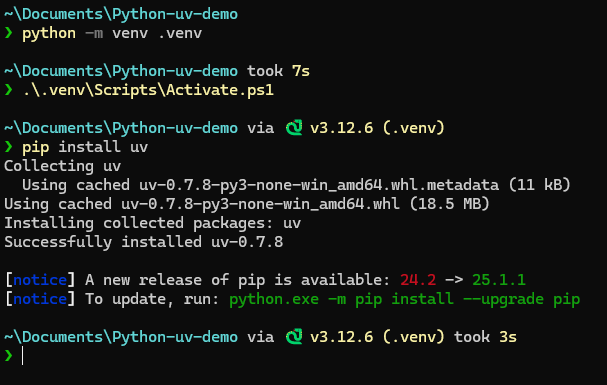Click the green 'python.exe -m pip install --upgrade pip' command
Viewport: 607px width, 385px height.
[x=405, y=299]
